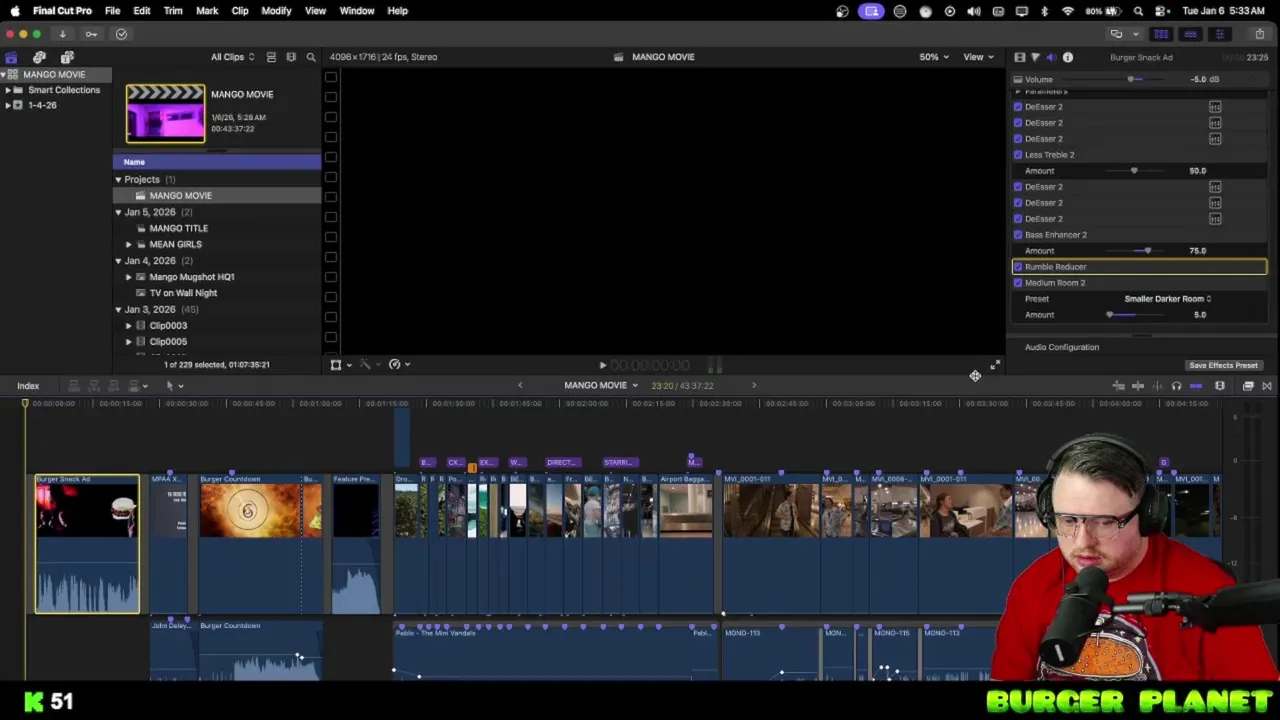
Task: Select the MANGO MOVIE project thumbnail in browser
Action: pos(165,114)
